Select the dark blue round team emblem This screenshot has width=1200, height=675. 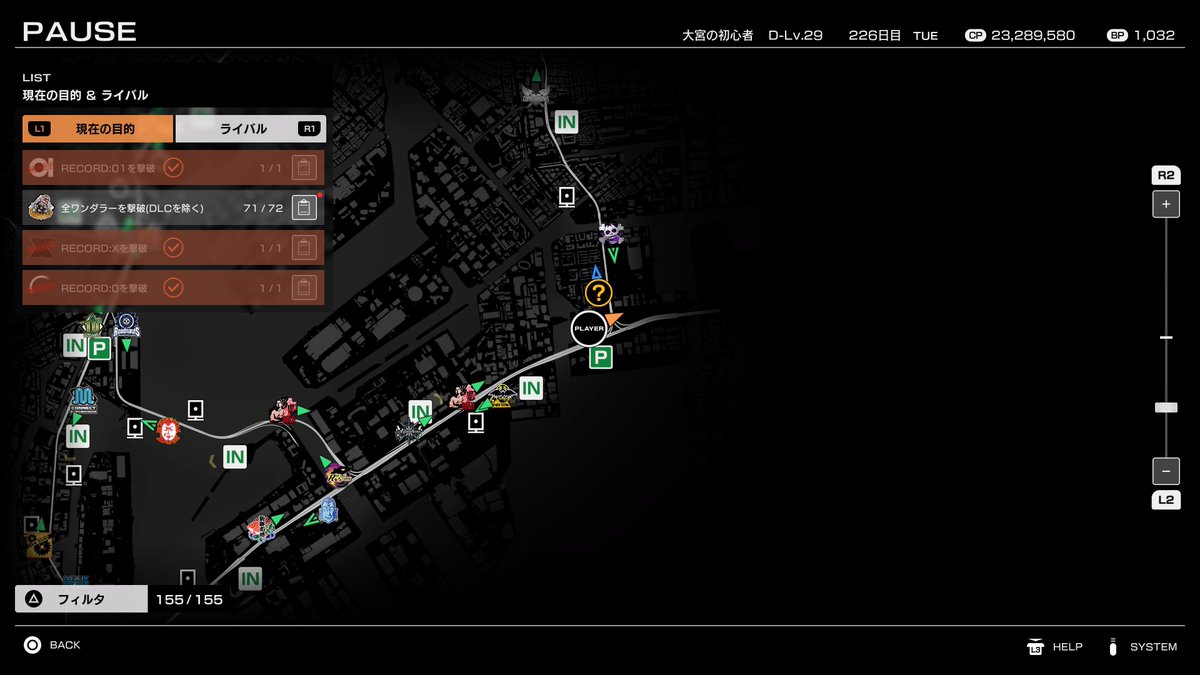(x=126, y=325)
